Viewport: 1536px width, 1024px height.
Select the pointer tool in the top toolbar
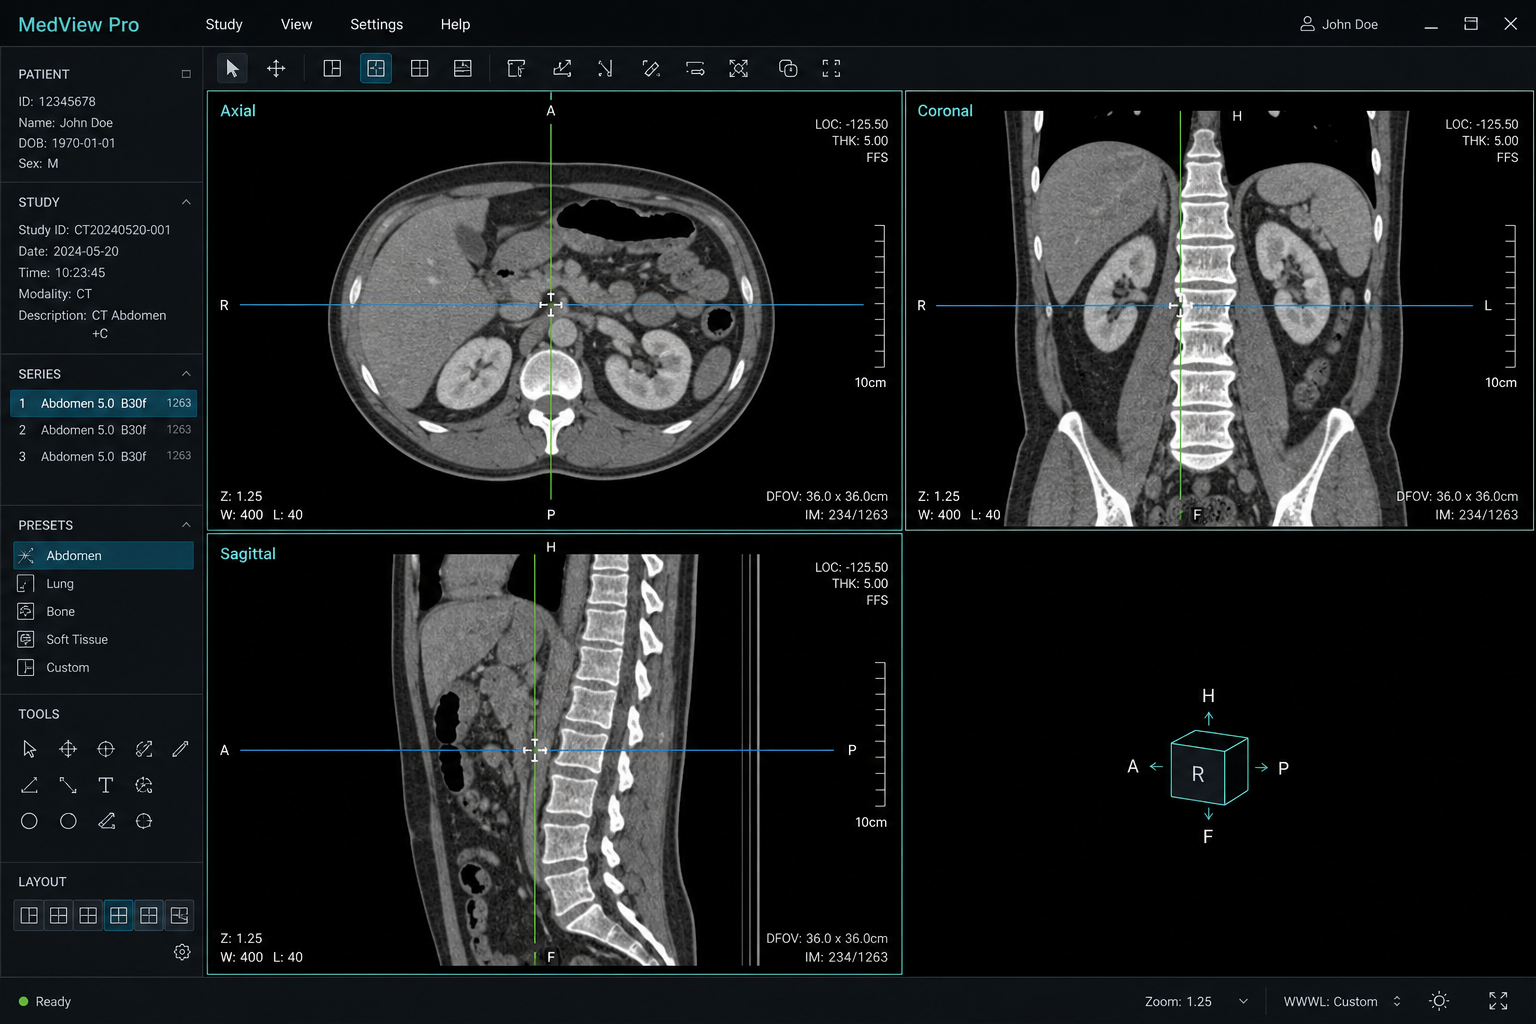pos(232,68)
